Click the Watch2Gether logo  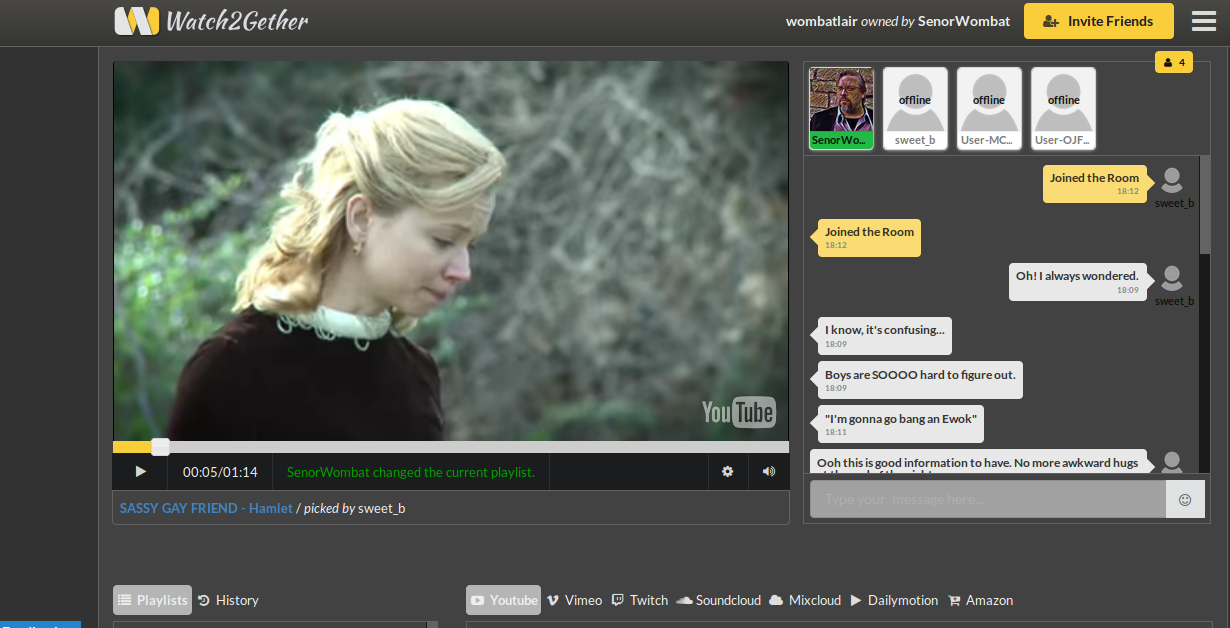coord(211,21)
